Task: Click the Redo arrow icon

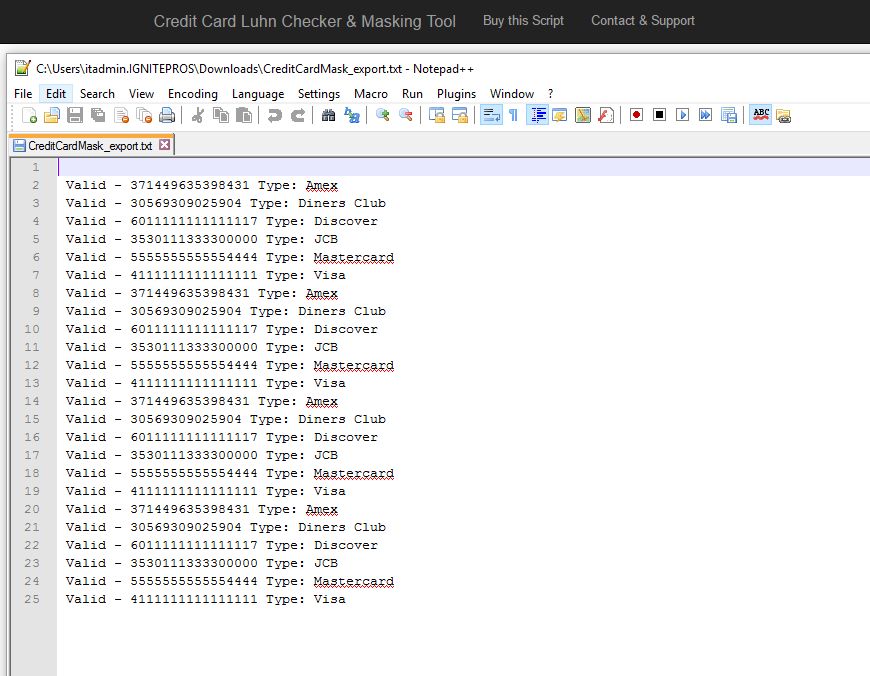Action: [298, 115]
